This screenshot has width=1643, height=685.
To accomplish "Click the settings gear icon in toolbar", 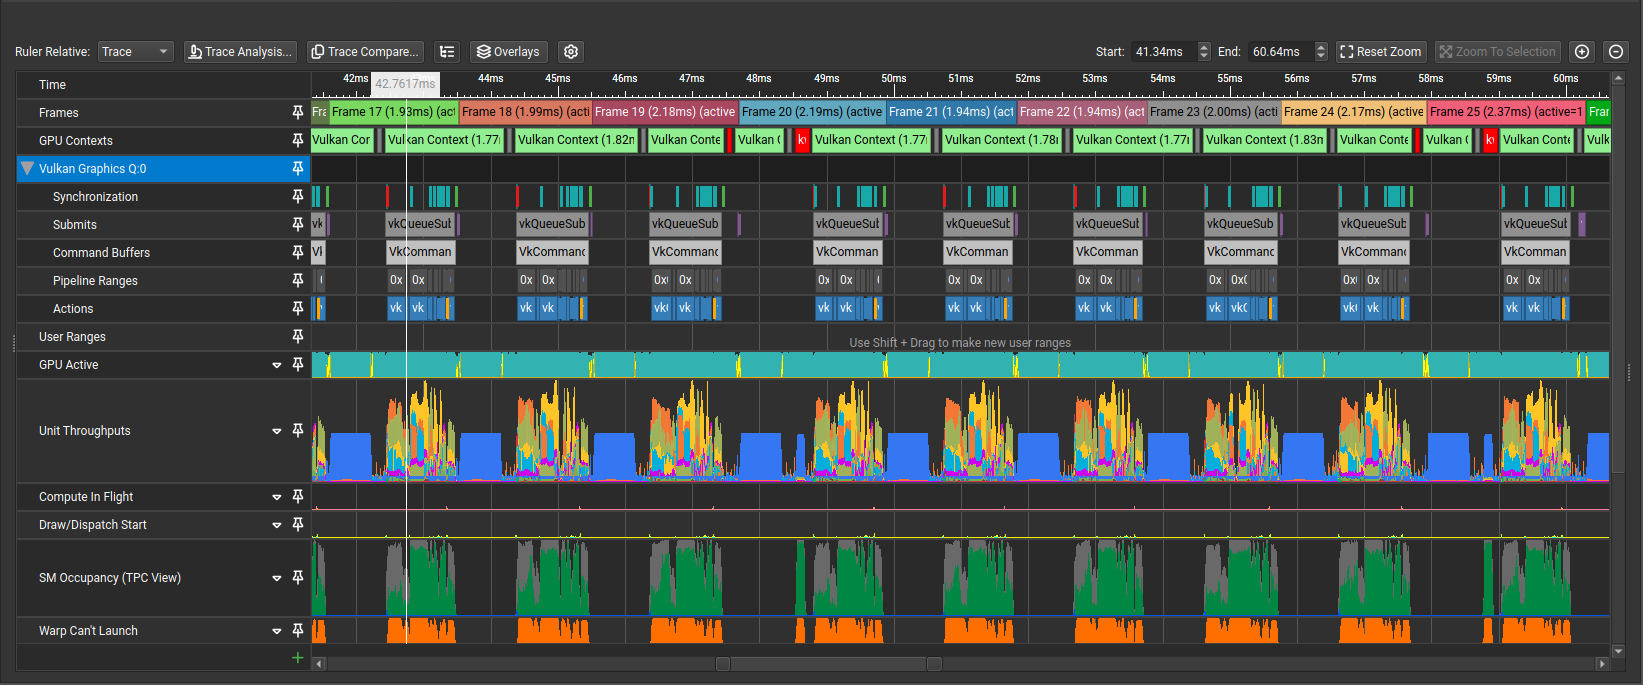I will [571, 52].
